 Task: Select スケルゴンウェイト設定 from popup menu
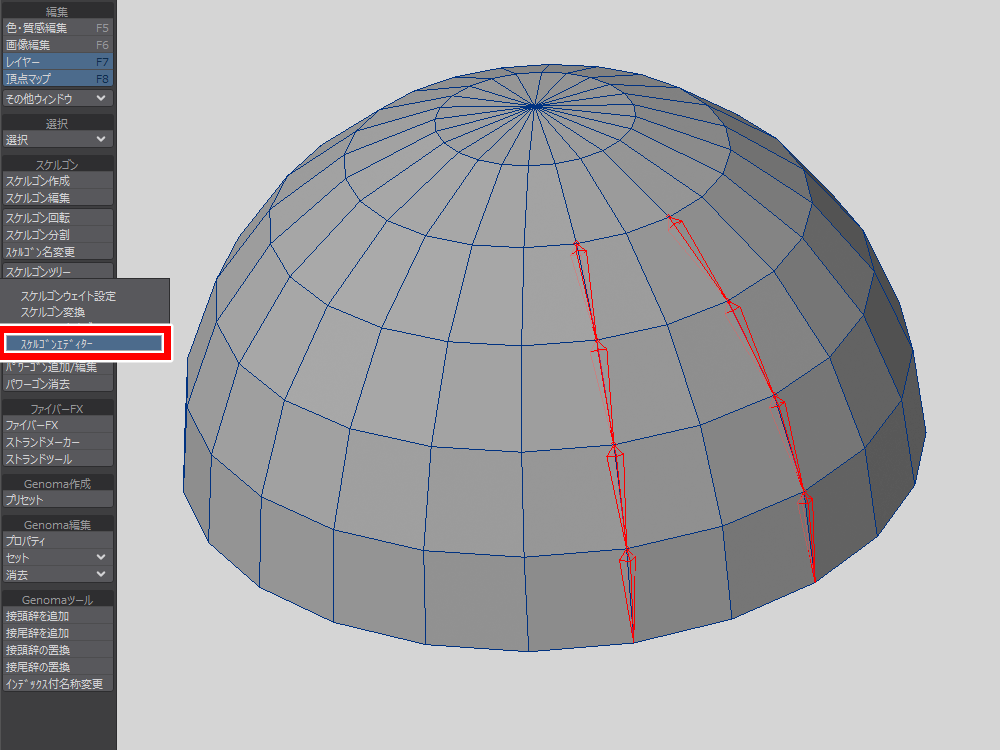[68, 296]
